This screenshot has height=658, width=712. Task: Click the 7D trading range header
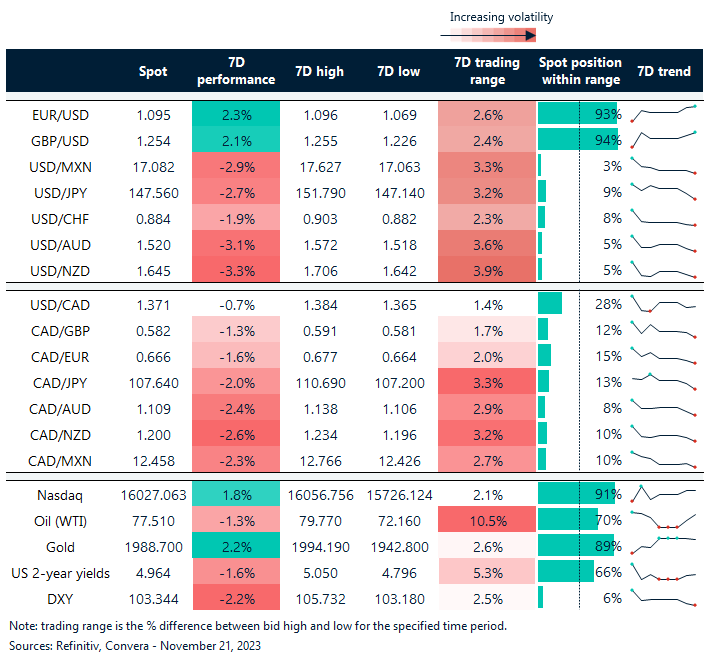point(486,71)
